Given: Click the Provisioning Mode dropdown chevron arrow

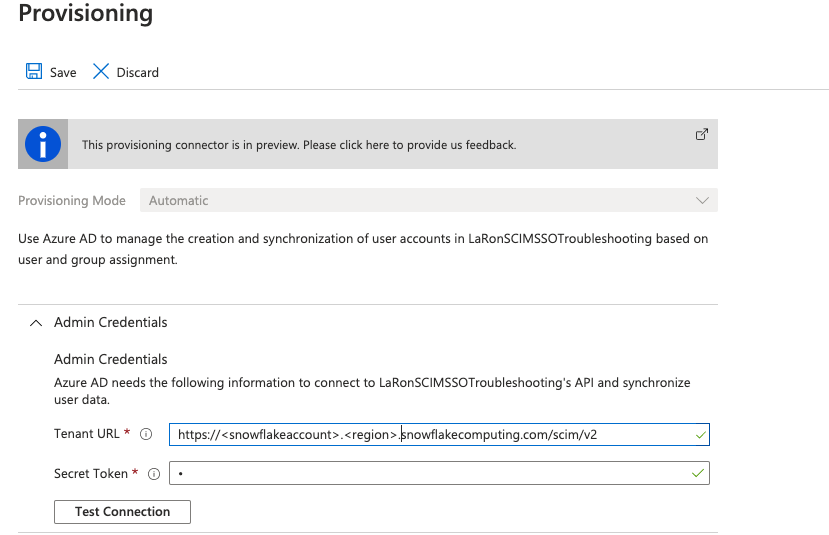Looking at the screenshot, I should [702, 201].
